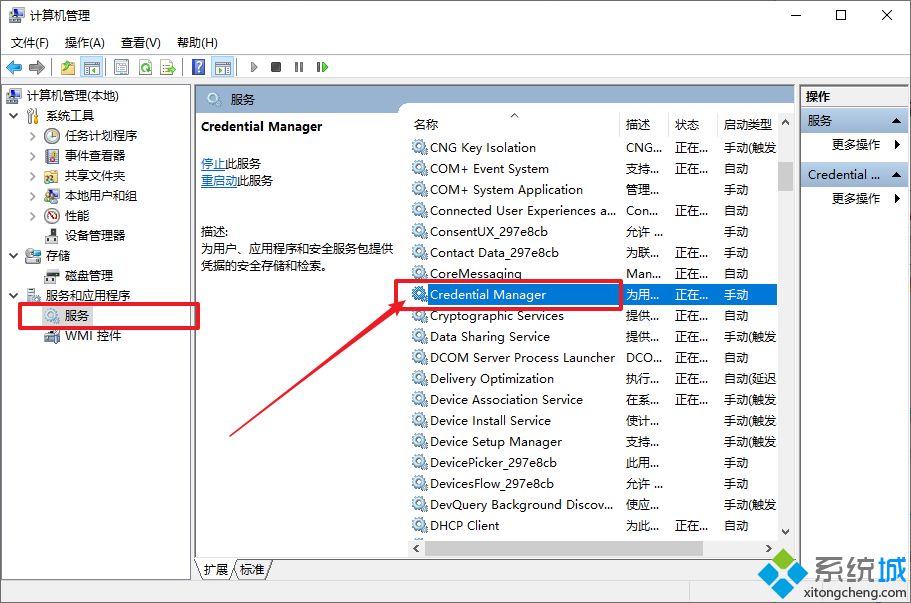Open 更多操作 under 服务 in actions pane
The width and height of the screenshot is (911, 603).
pos(856,145)
